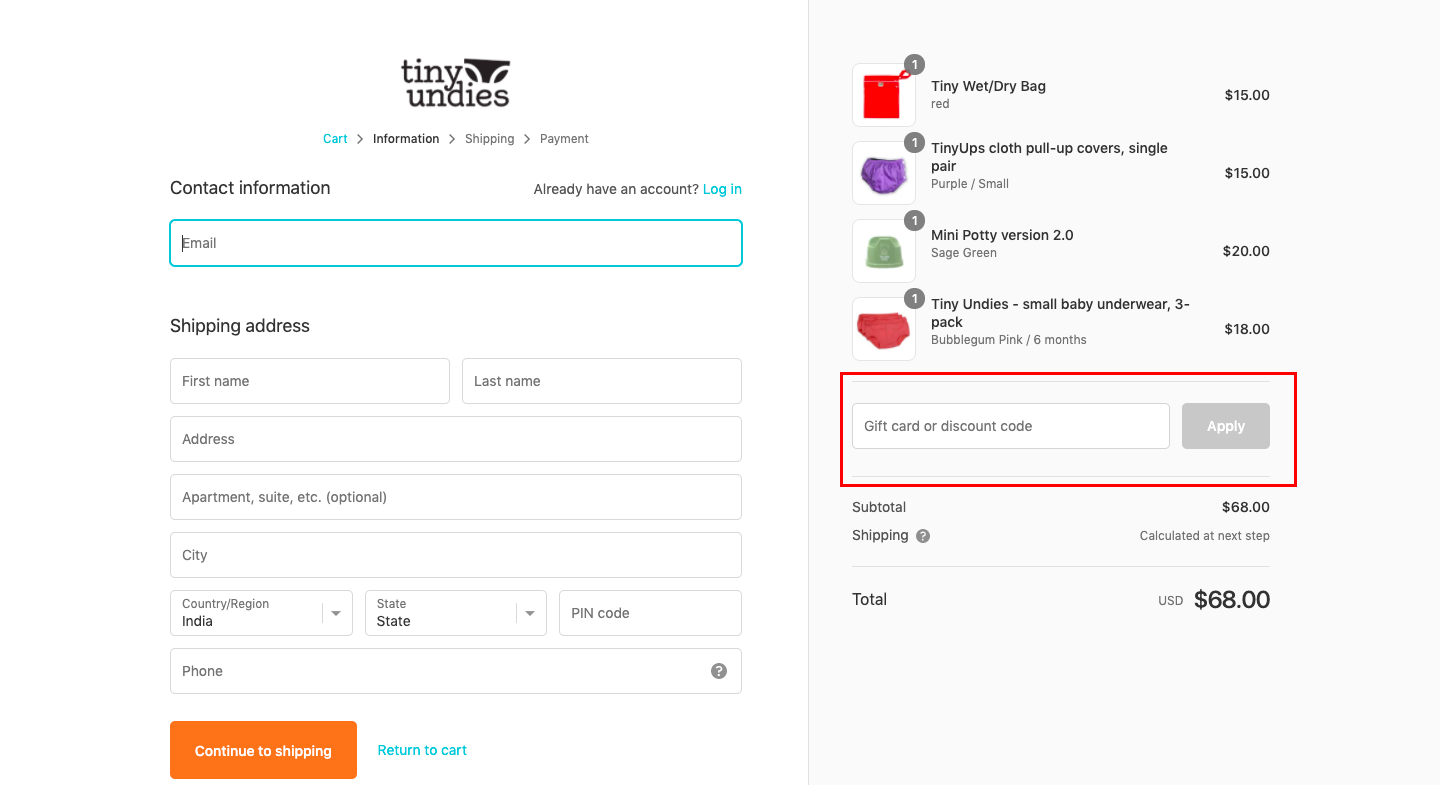Select the Information breadcrumb step

click(x=406, y=139)
